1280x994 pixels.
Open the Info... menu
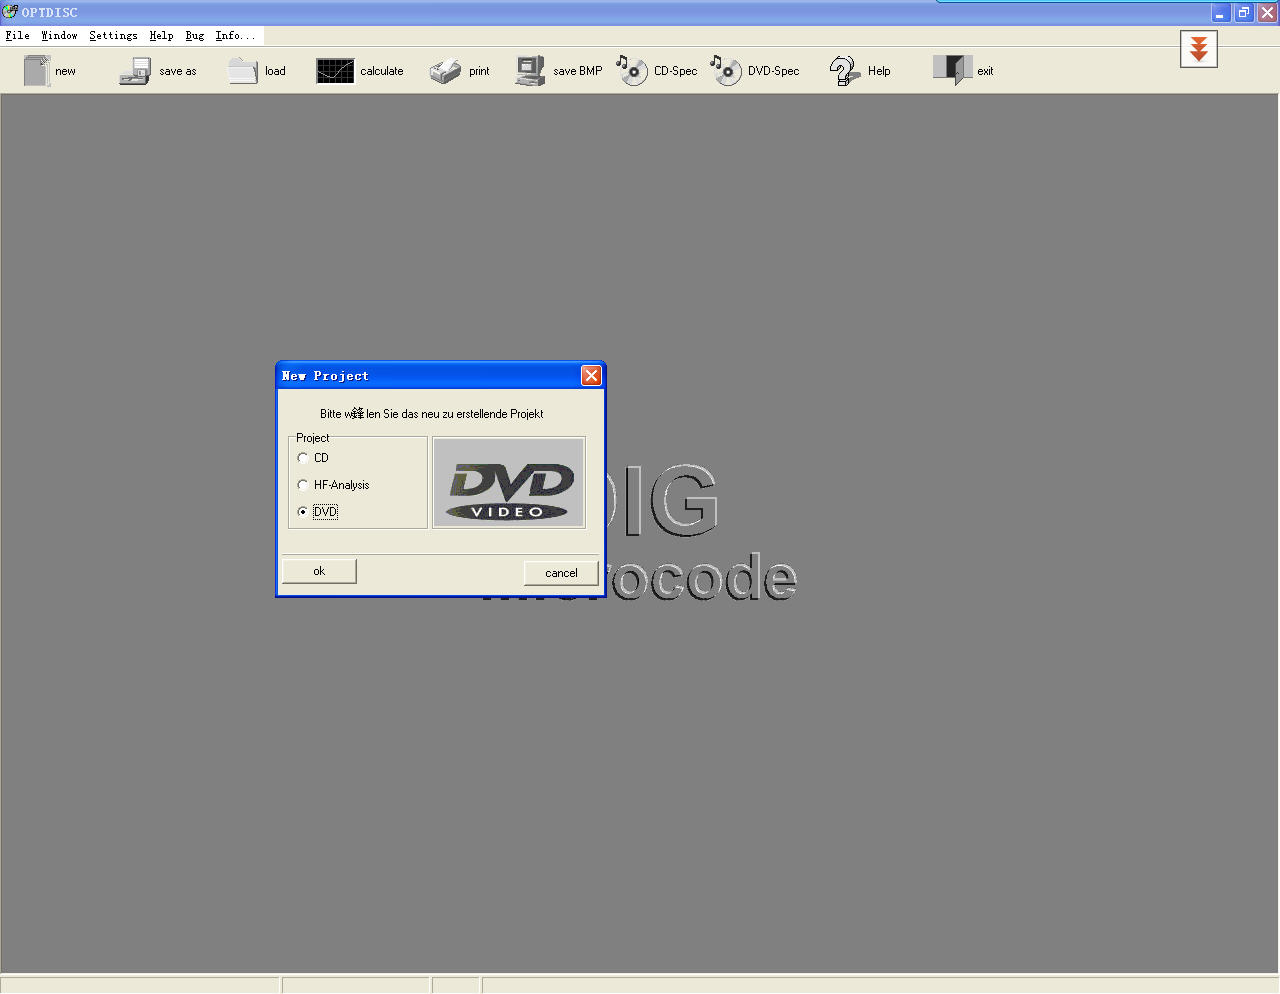pyautogui.click(x=235, y=35)
